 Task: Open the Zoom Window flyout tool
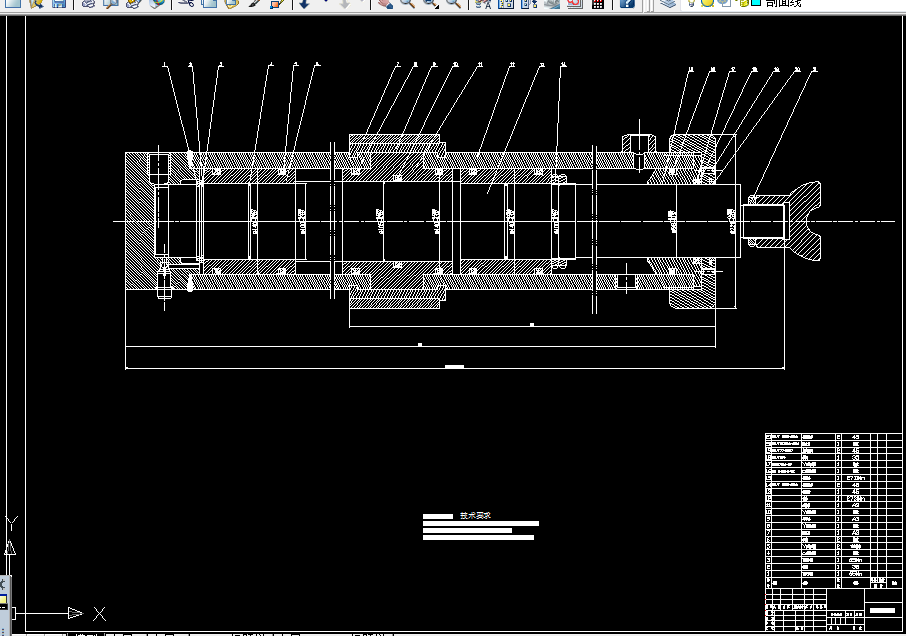[430, 3]
